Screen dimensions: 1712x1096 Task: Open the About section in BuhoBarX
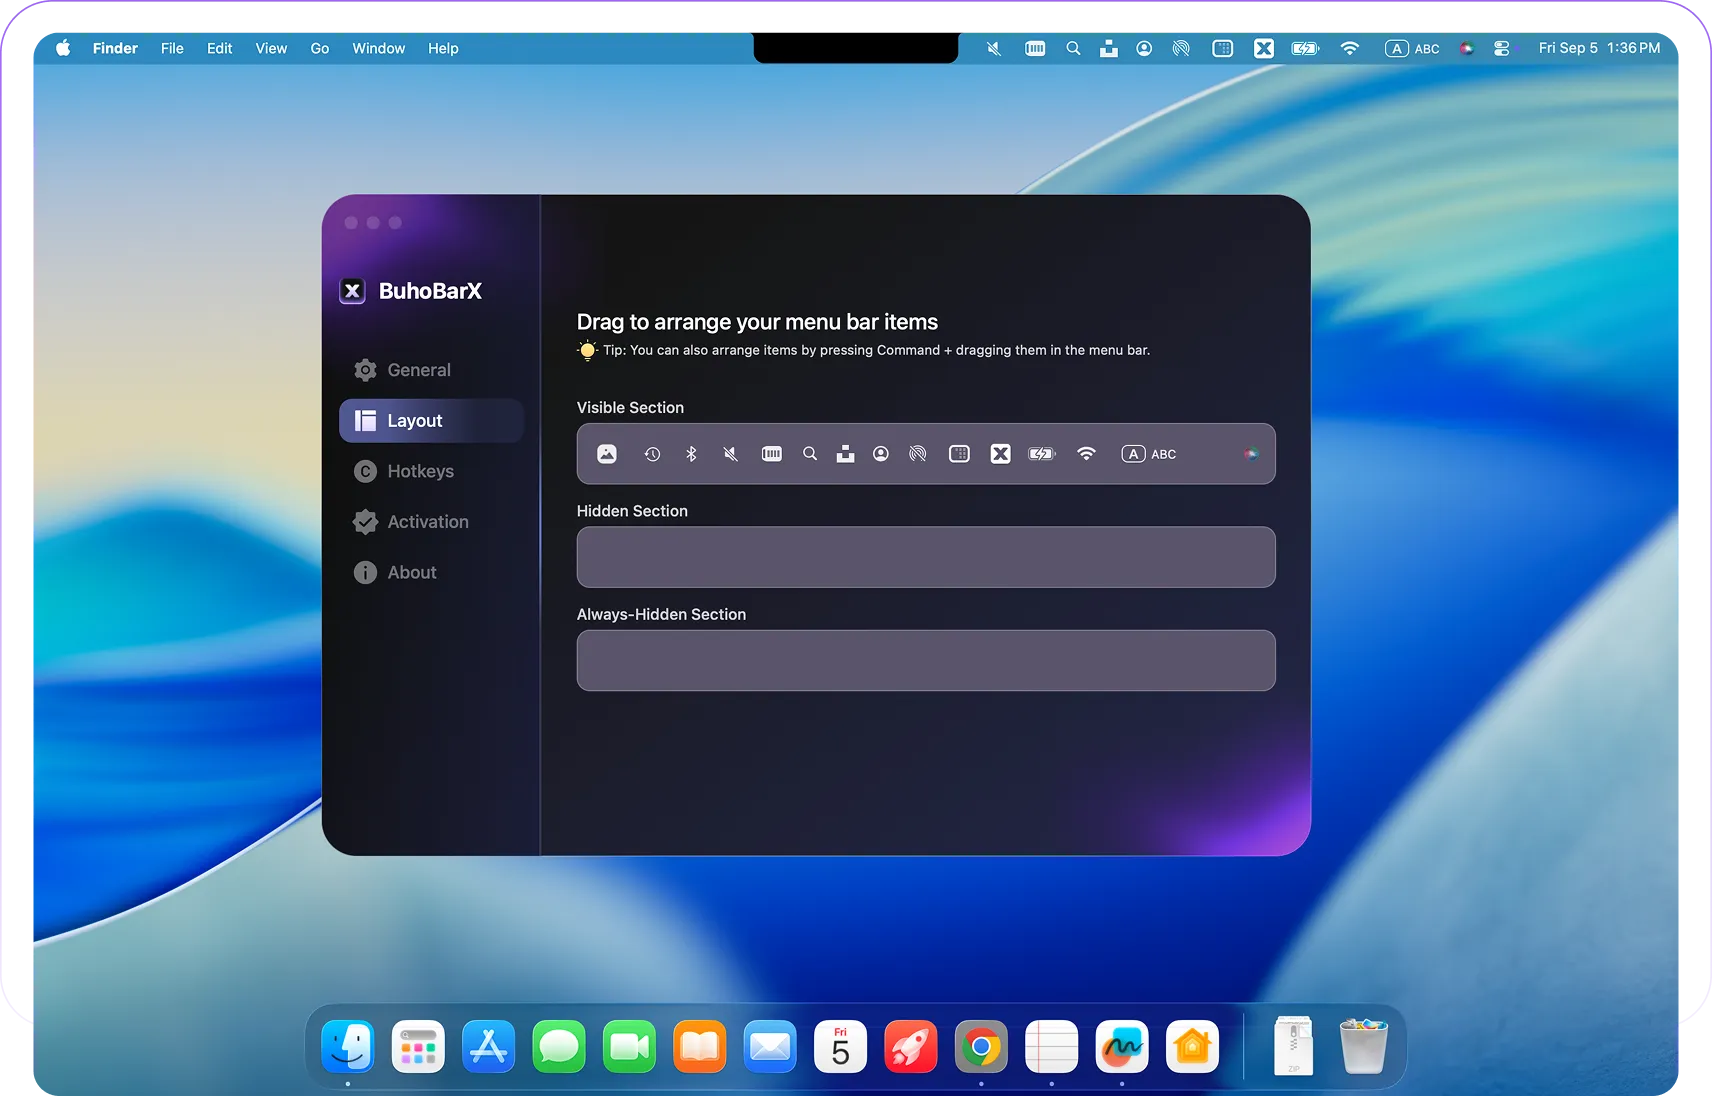pyautogui.click(x=411, y=572)
